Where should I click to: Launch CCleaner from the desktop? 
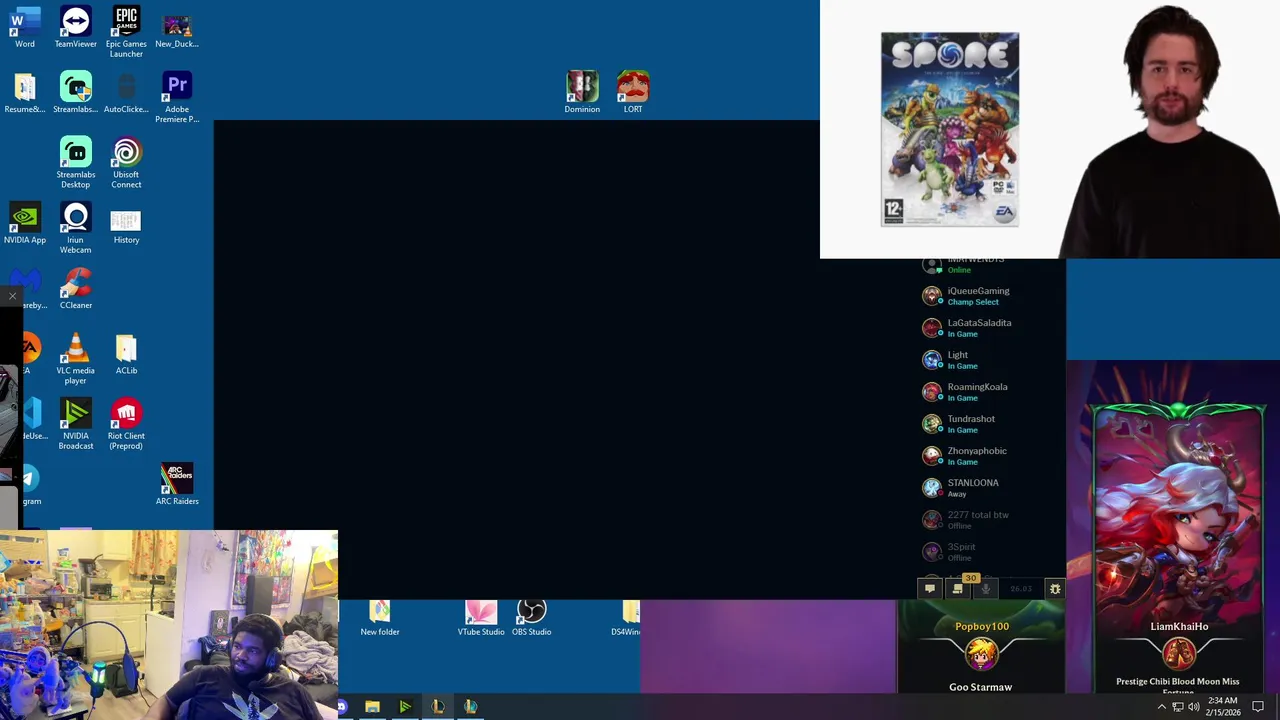76,289
